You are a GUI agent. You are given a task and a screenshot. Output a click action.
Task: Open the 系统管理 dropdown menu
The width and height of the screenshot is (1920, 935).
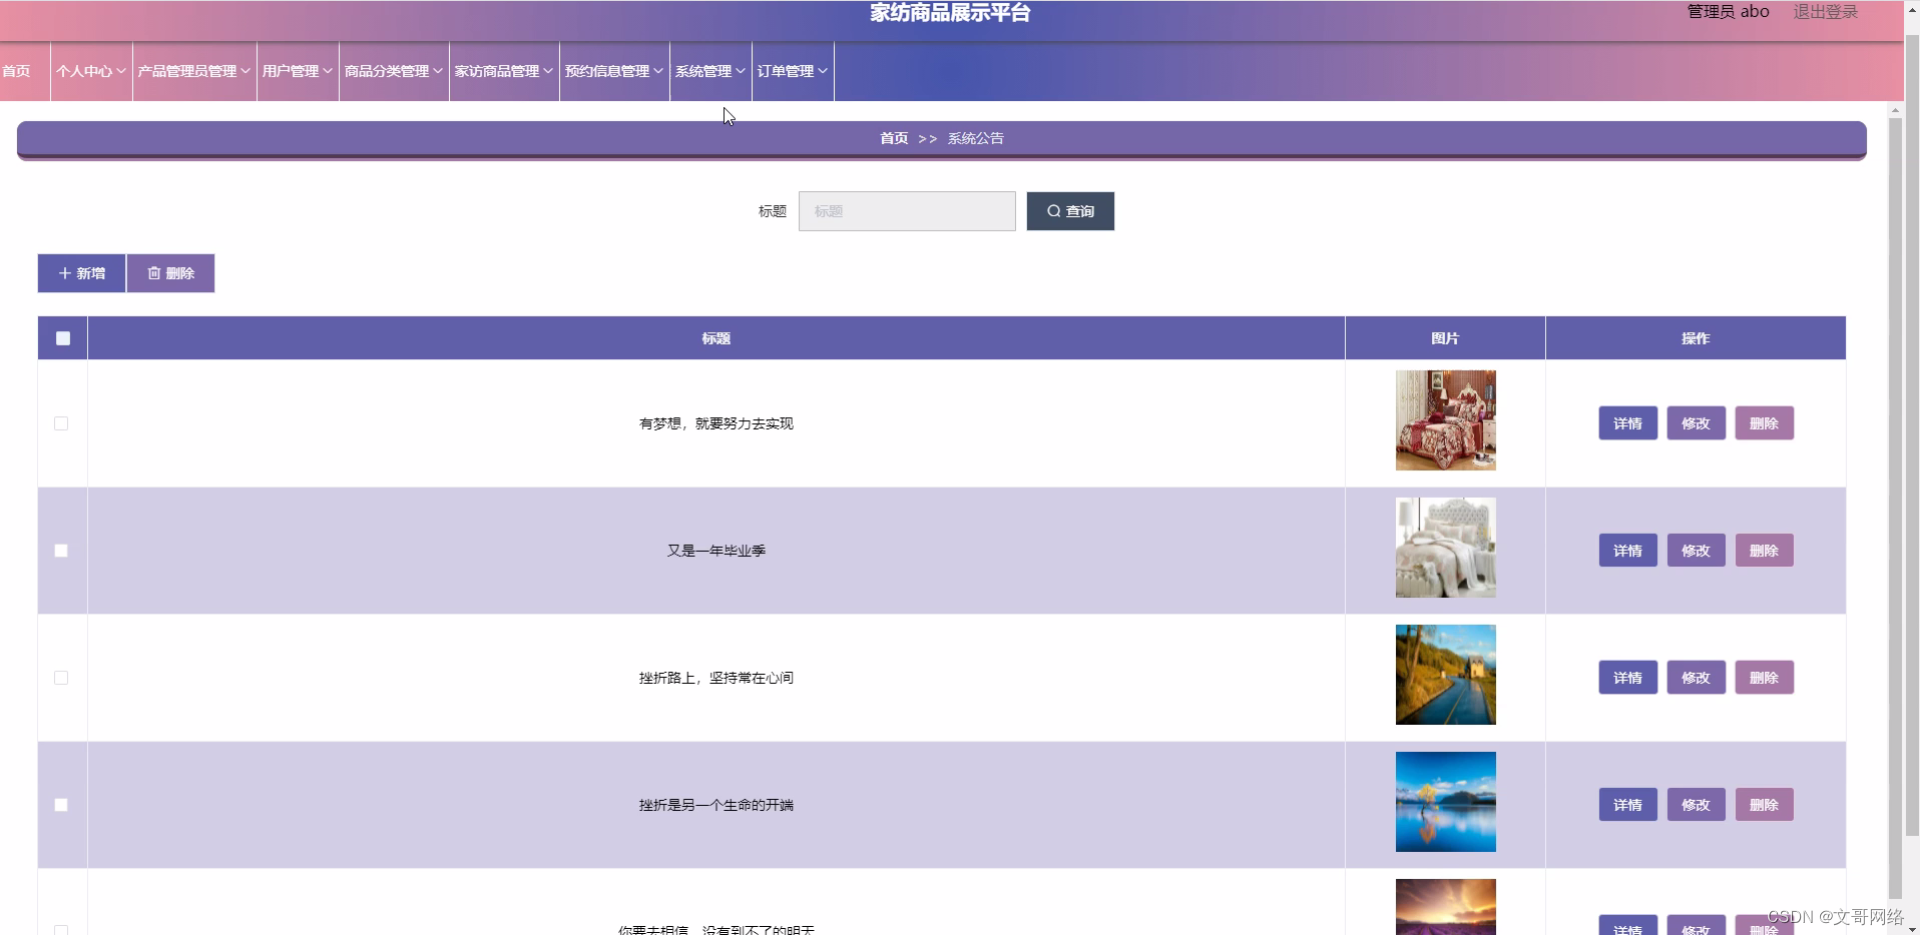click(708, 71)
